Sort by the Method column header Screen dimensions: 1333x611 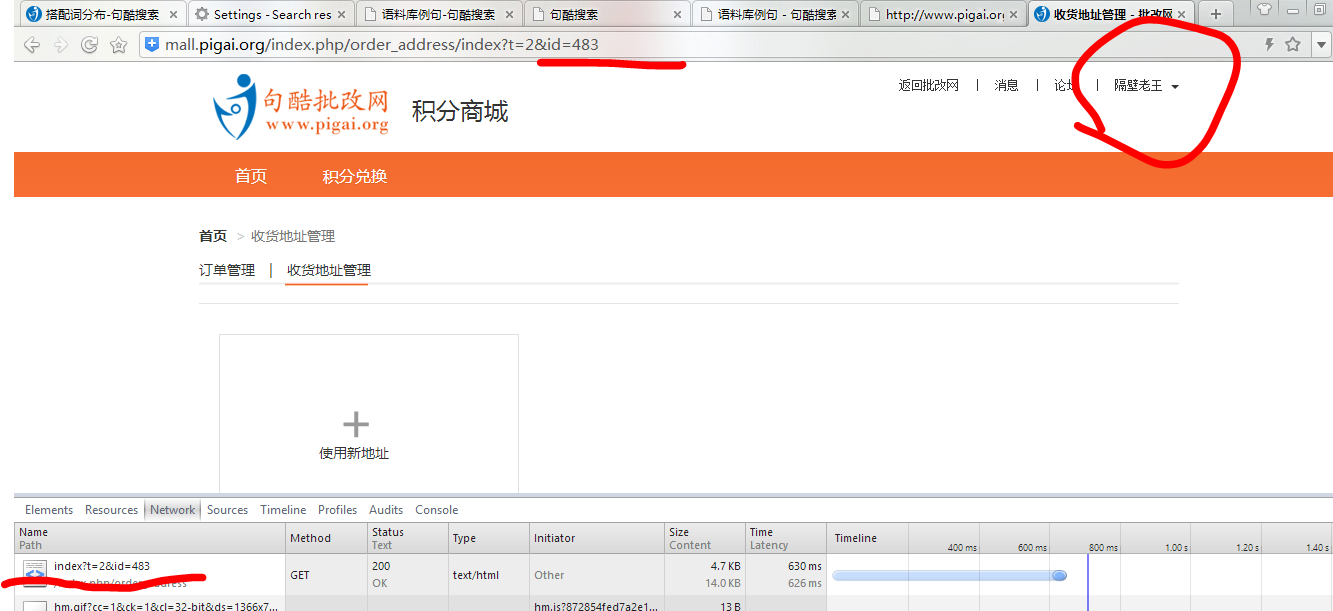coord(326,538)
